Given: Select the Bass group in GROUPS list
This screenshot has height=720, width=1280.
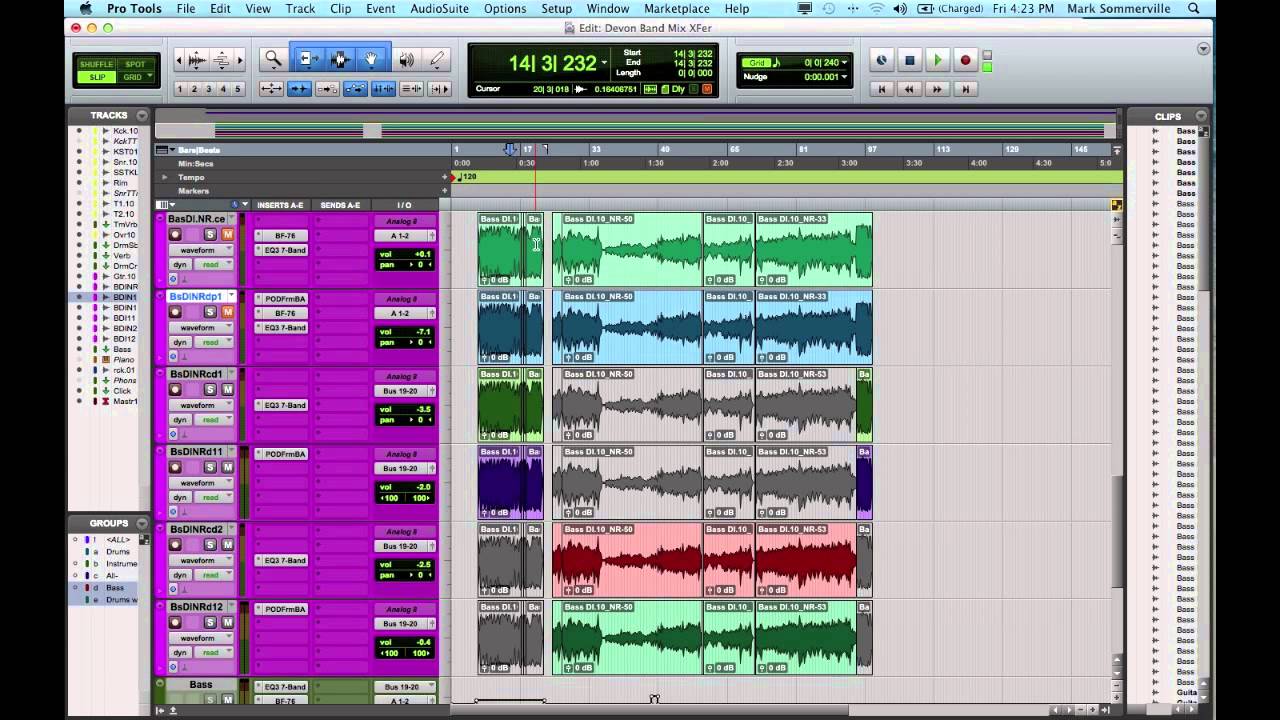Looking at the screenshot, I should tap(116, 588).
